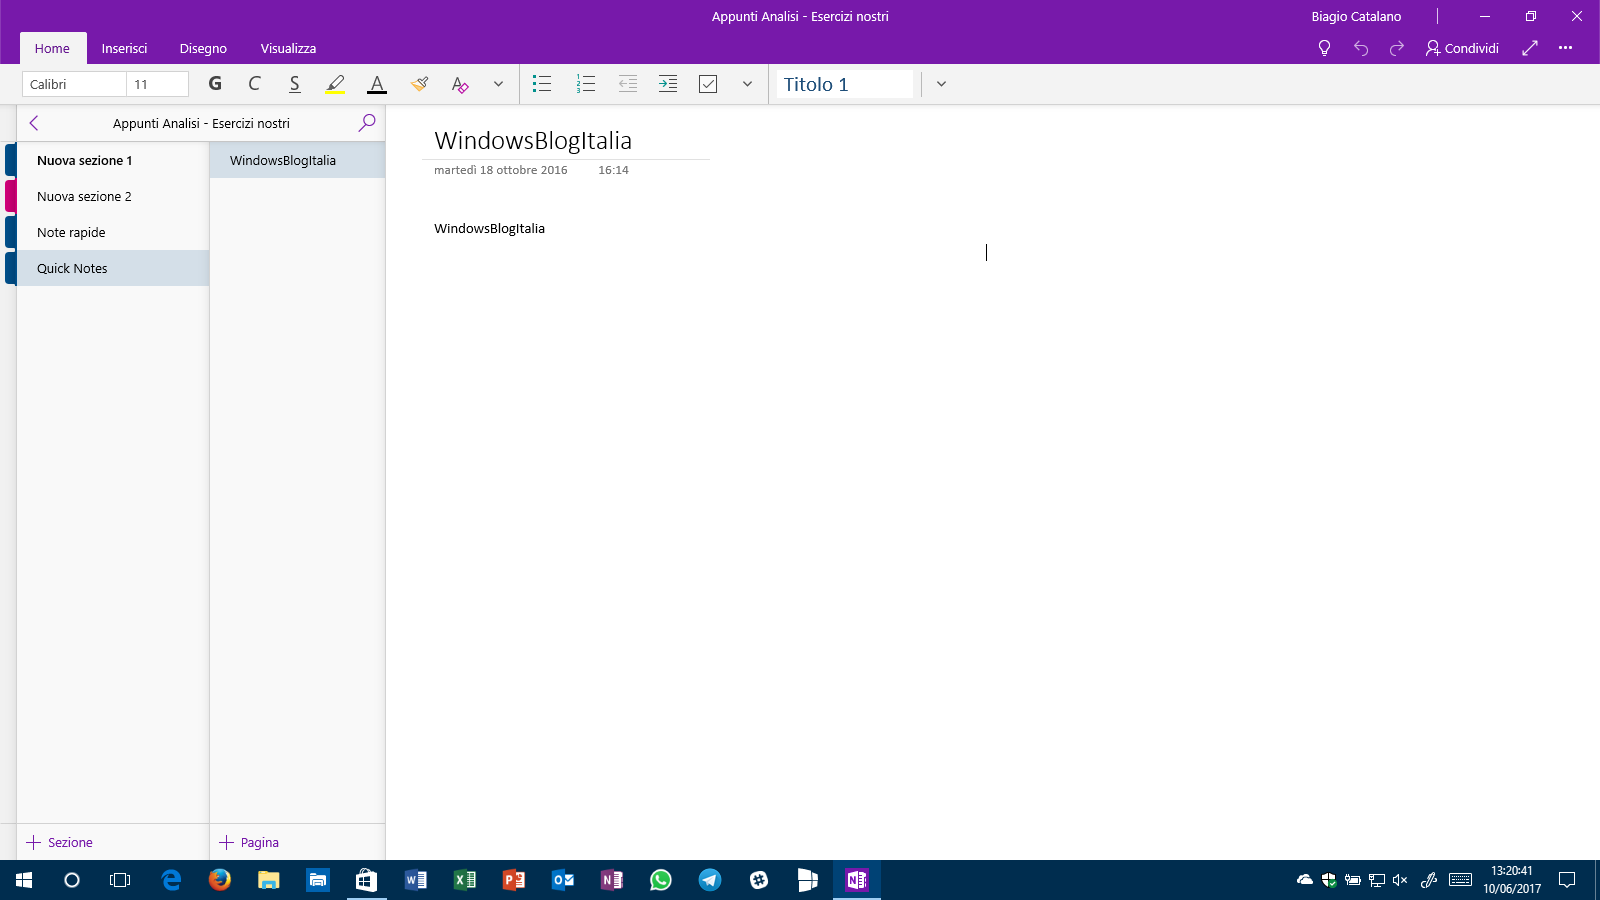Redo the last action

pos(1397,48)
